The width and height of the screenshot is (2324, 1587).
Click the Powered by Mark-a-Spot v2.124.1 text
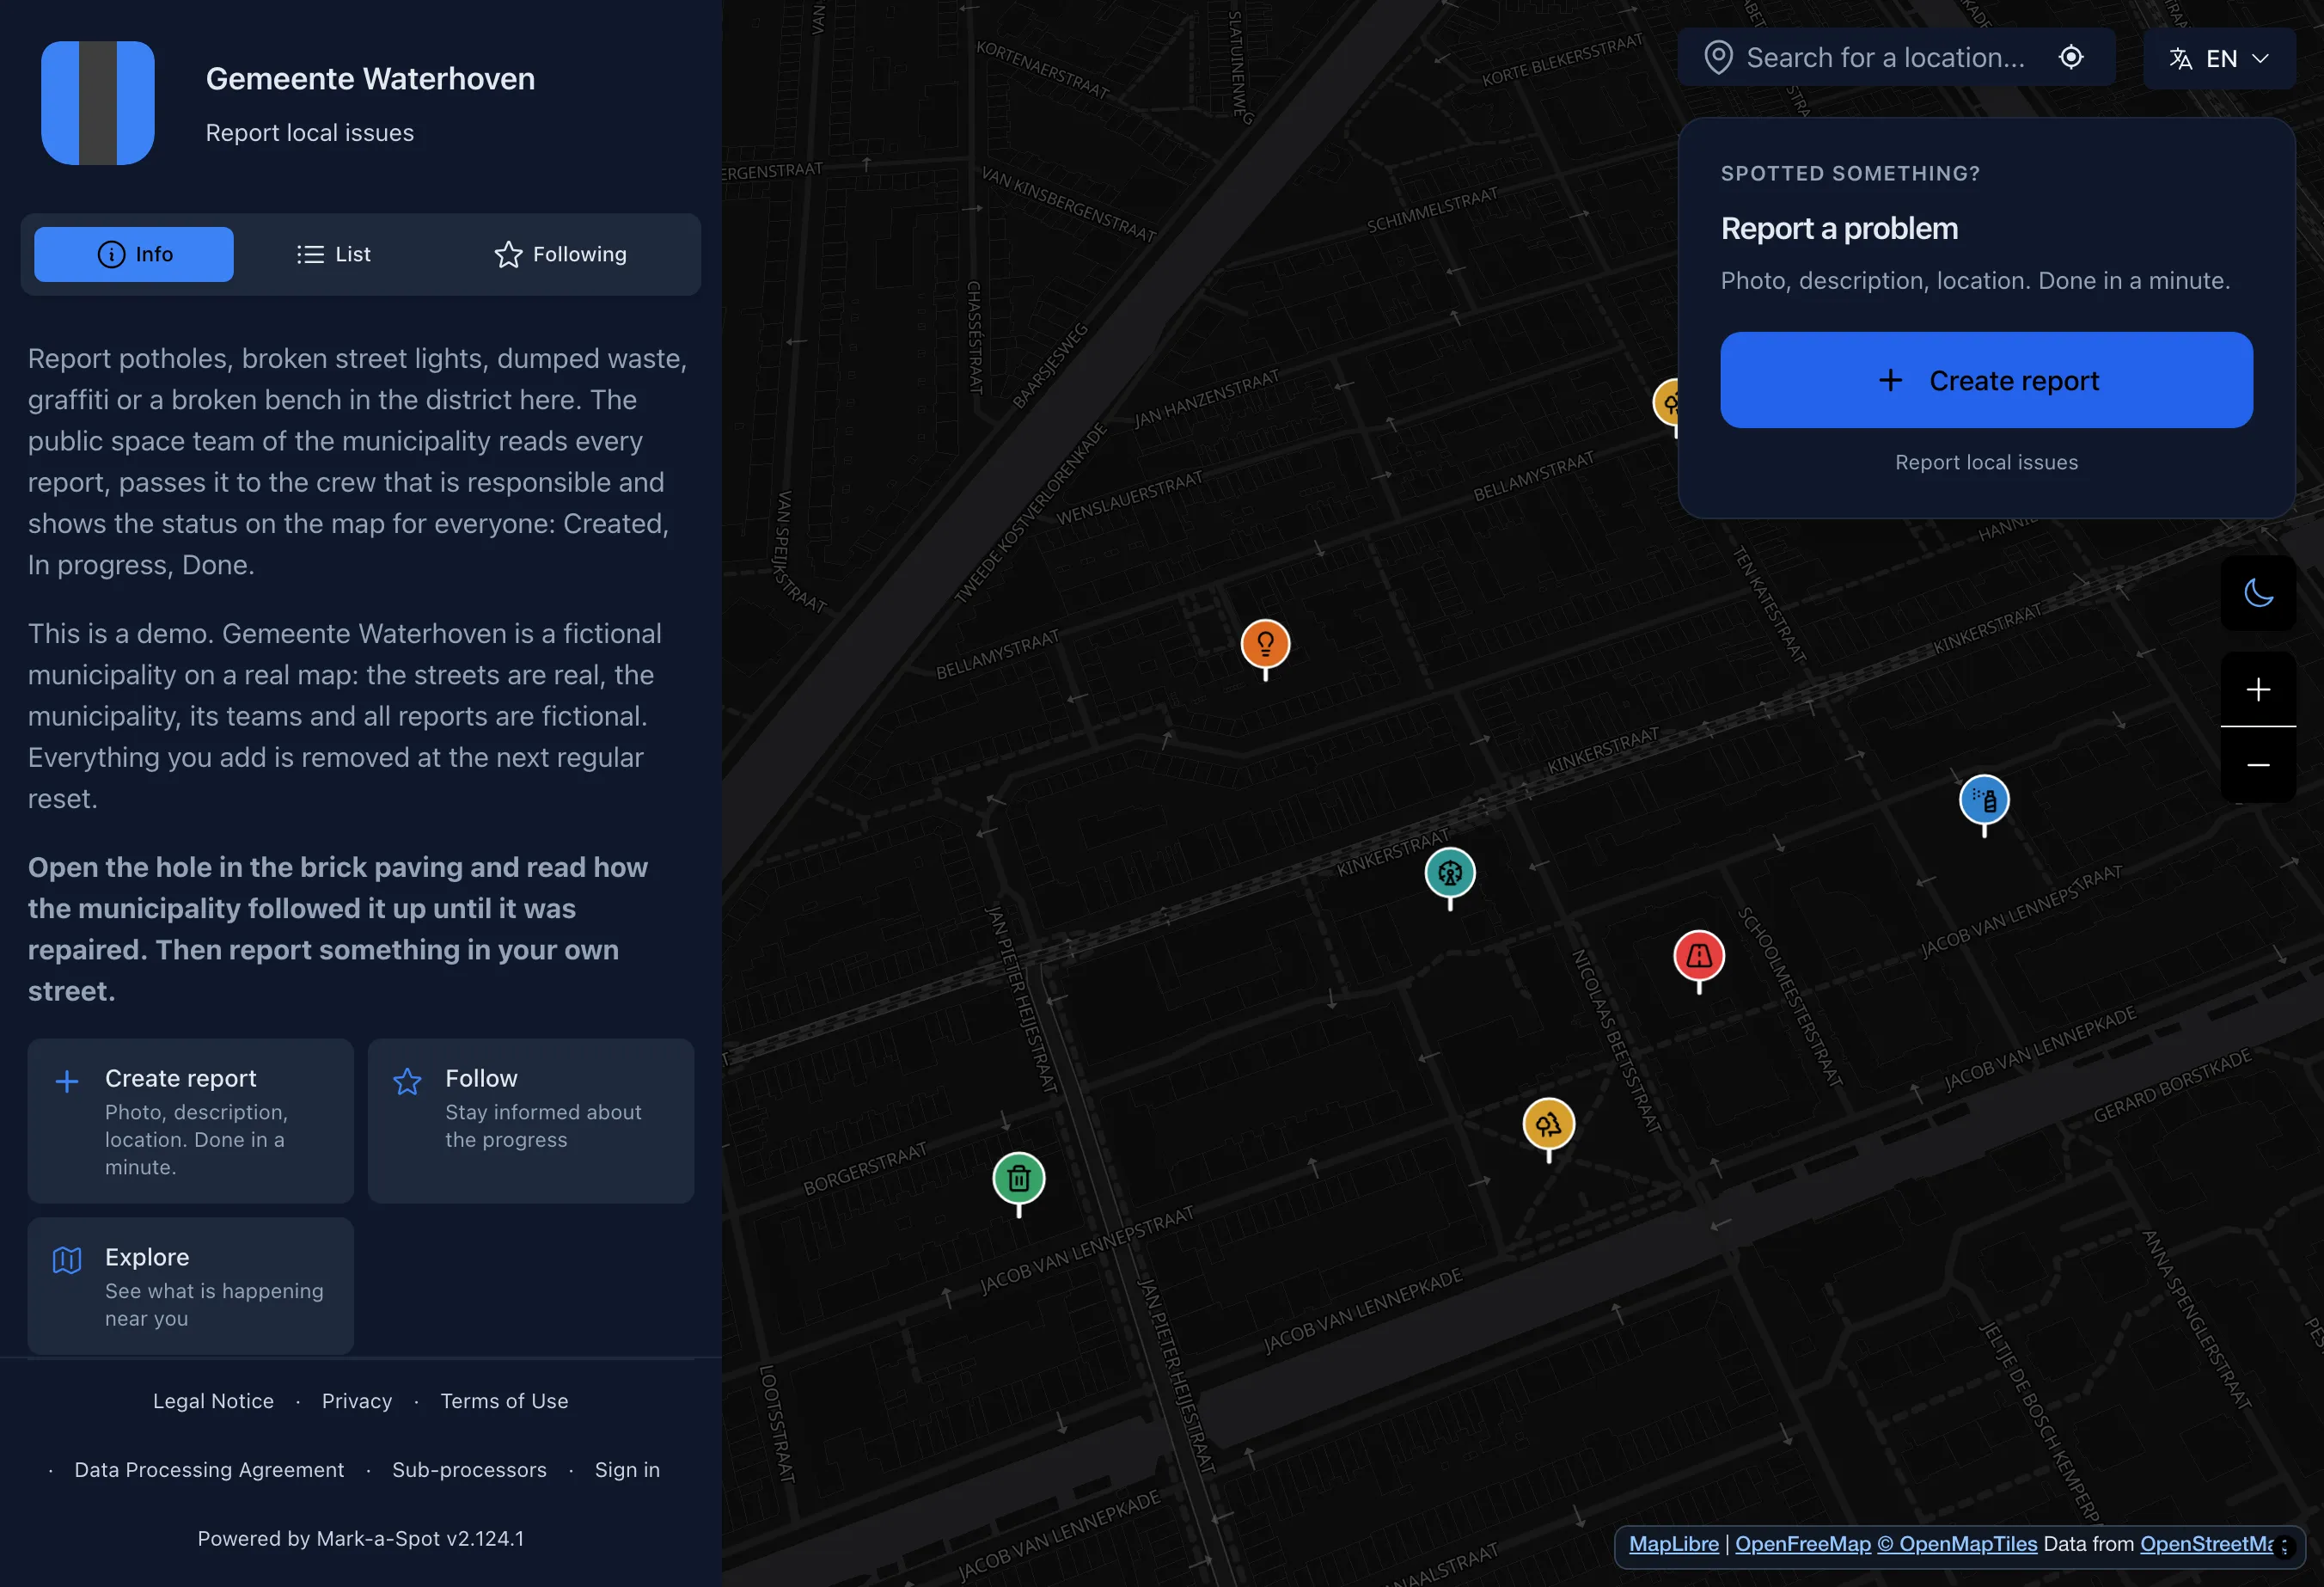[x=360, y=1538]
